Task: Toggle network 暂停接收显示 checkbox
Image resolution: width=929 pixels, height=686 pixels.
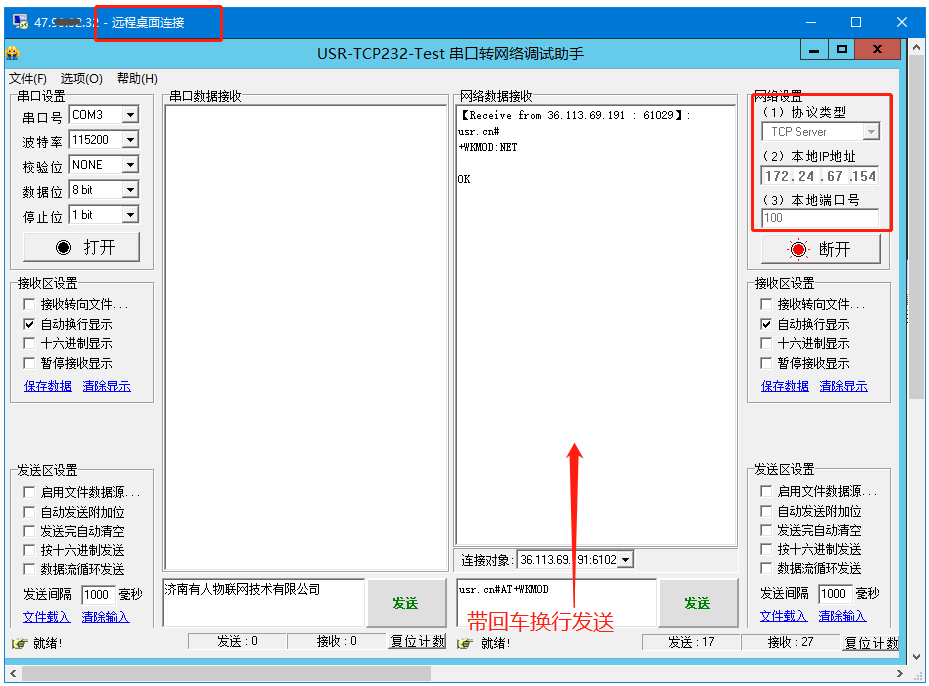Action: pyautogui.click(x=766, y=363)
